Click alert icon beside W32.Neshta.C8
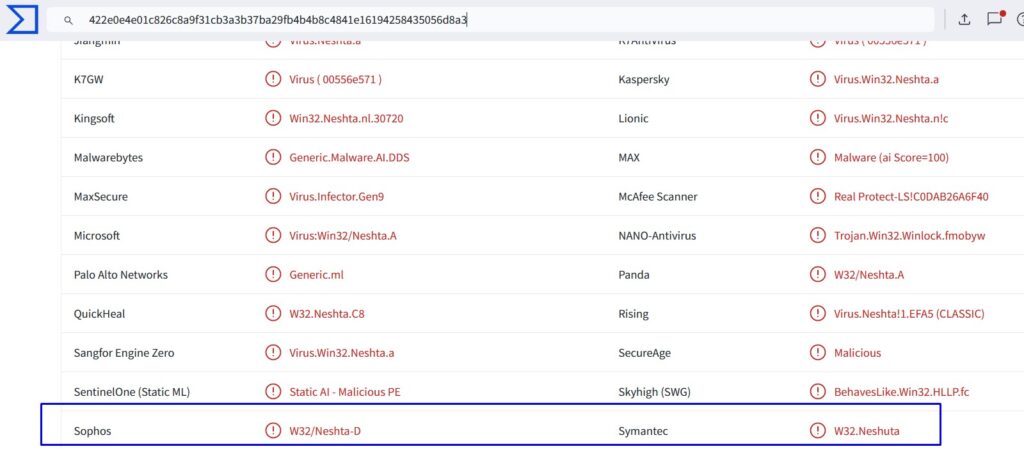The width and height of the screenshot is (1024, 449). click(x=272, y=313)
